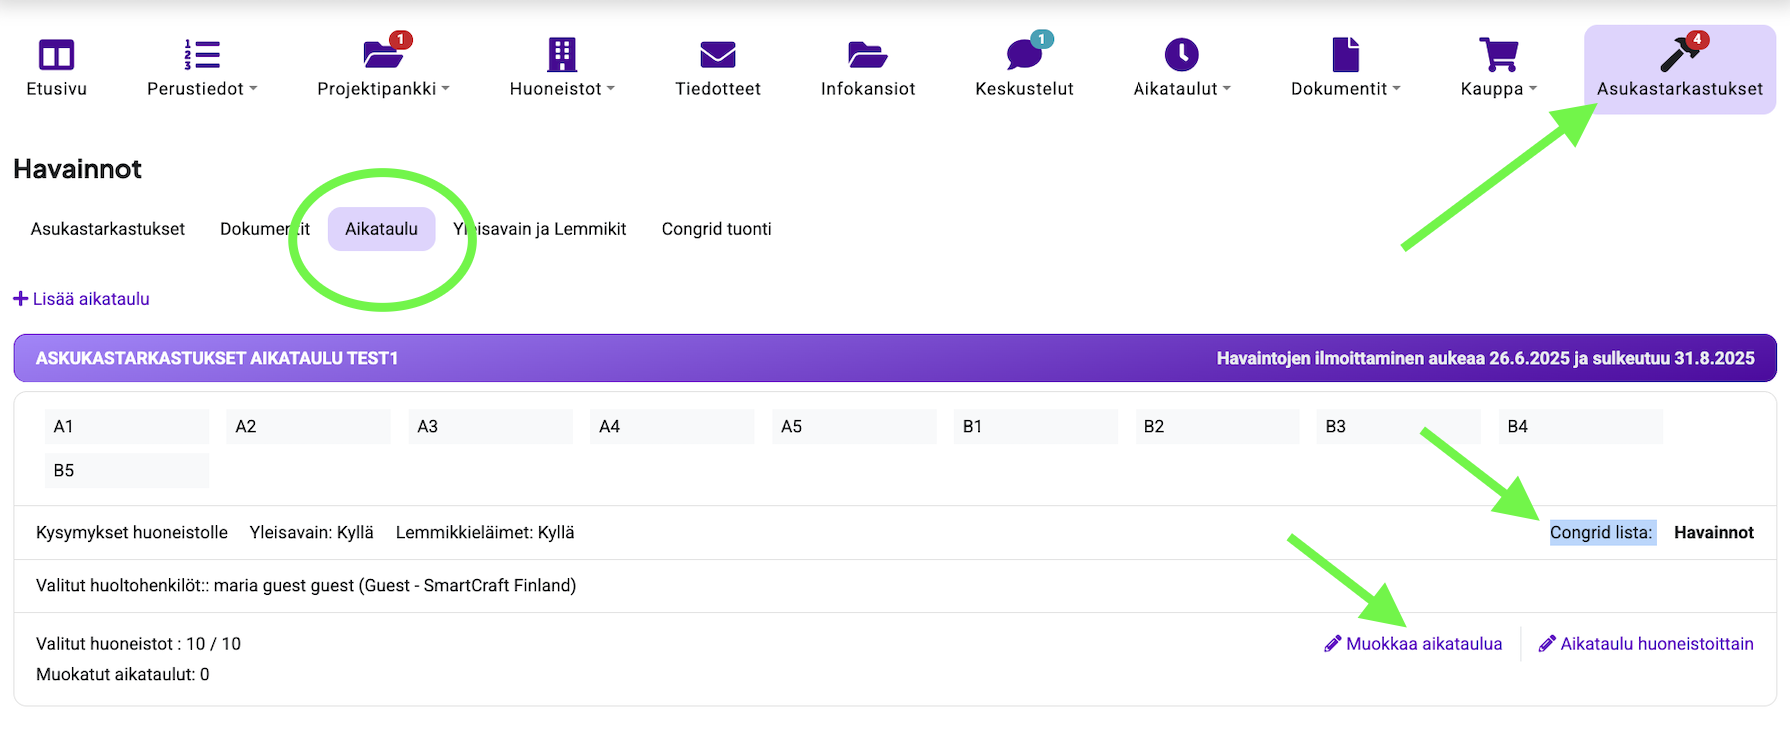Click the Huoneistot building icon

562,55
